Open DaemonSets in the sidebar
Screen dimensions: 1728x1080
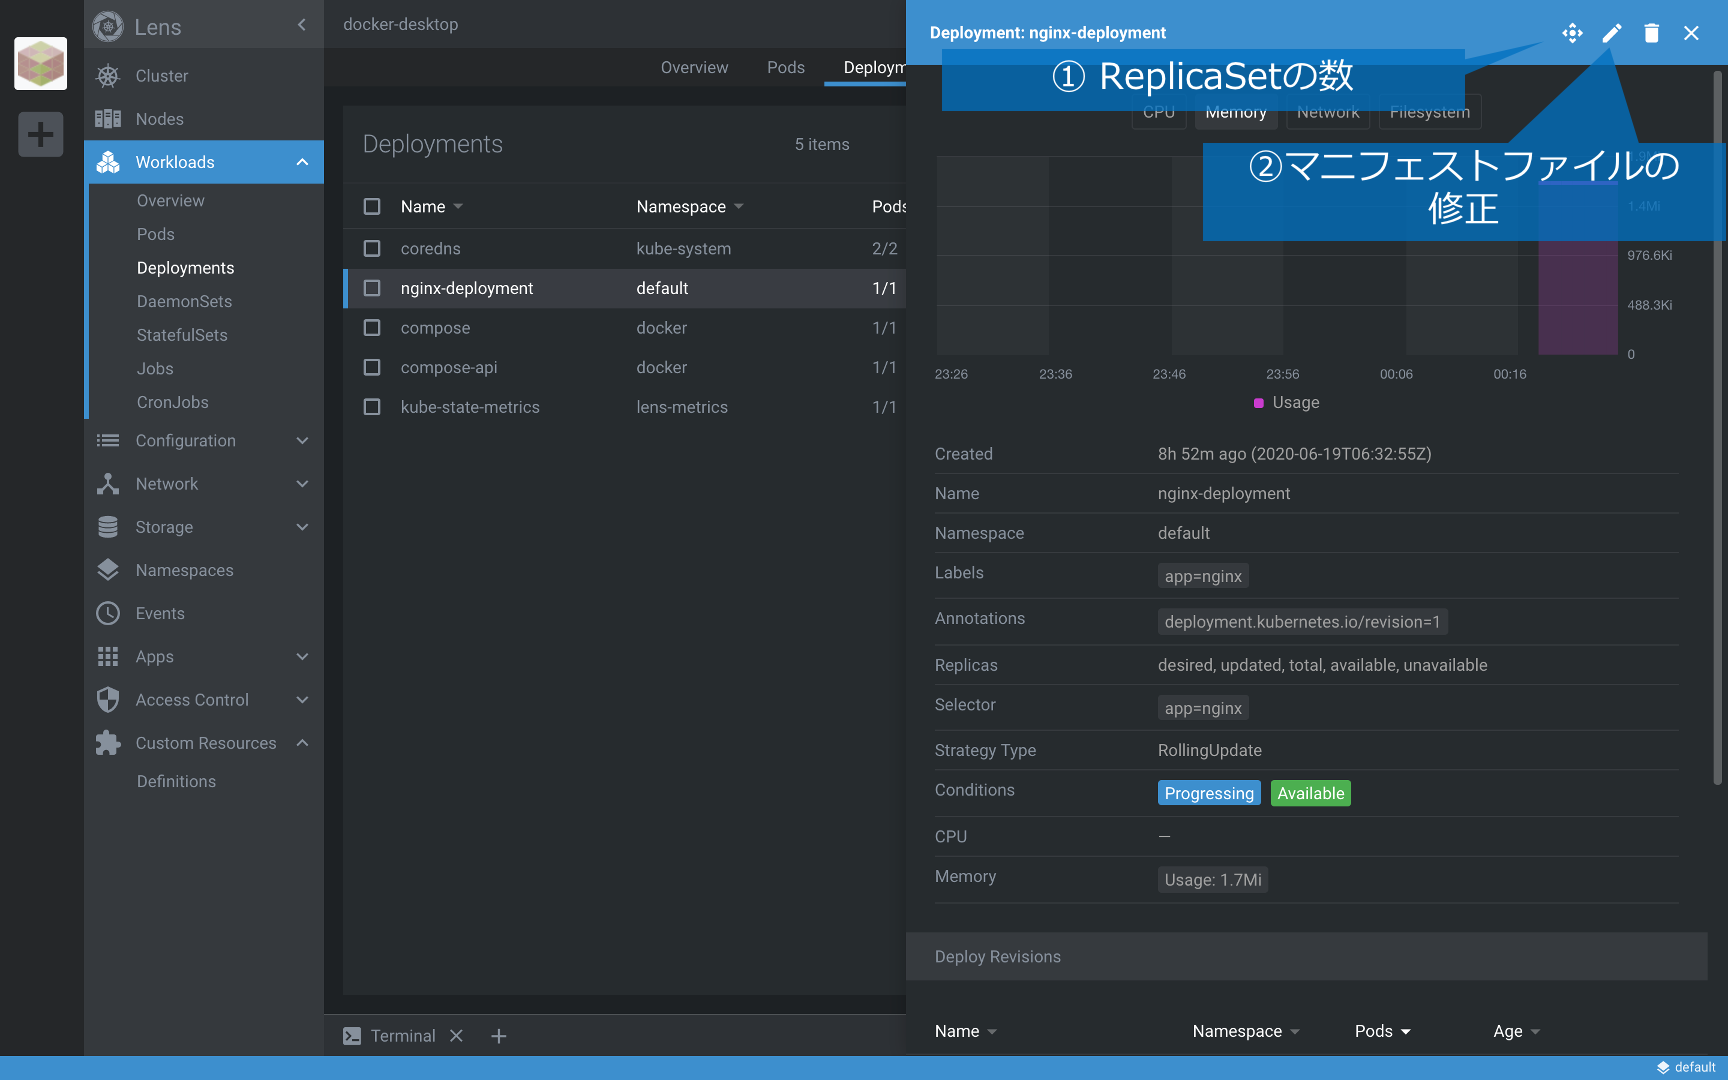(x=184, y=301)
